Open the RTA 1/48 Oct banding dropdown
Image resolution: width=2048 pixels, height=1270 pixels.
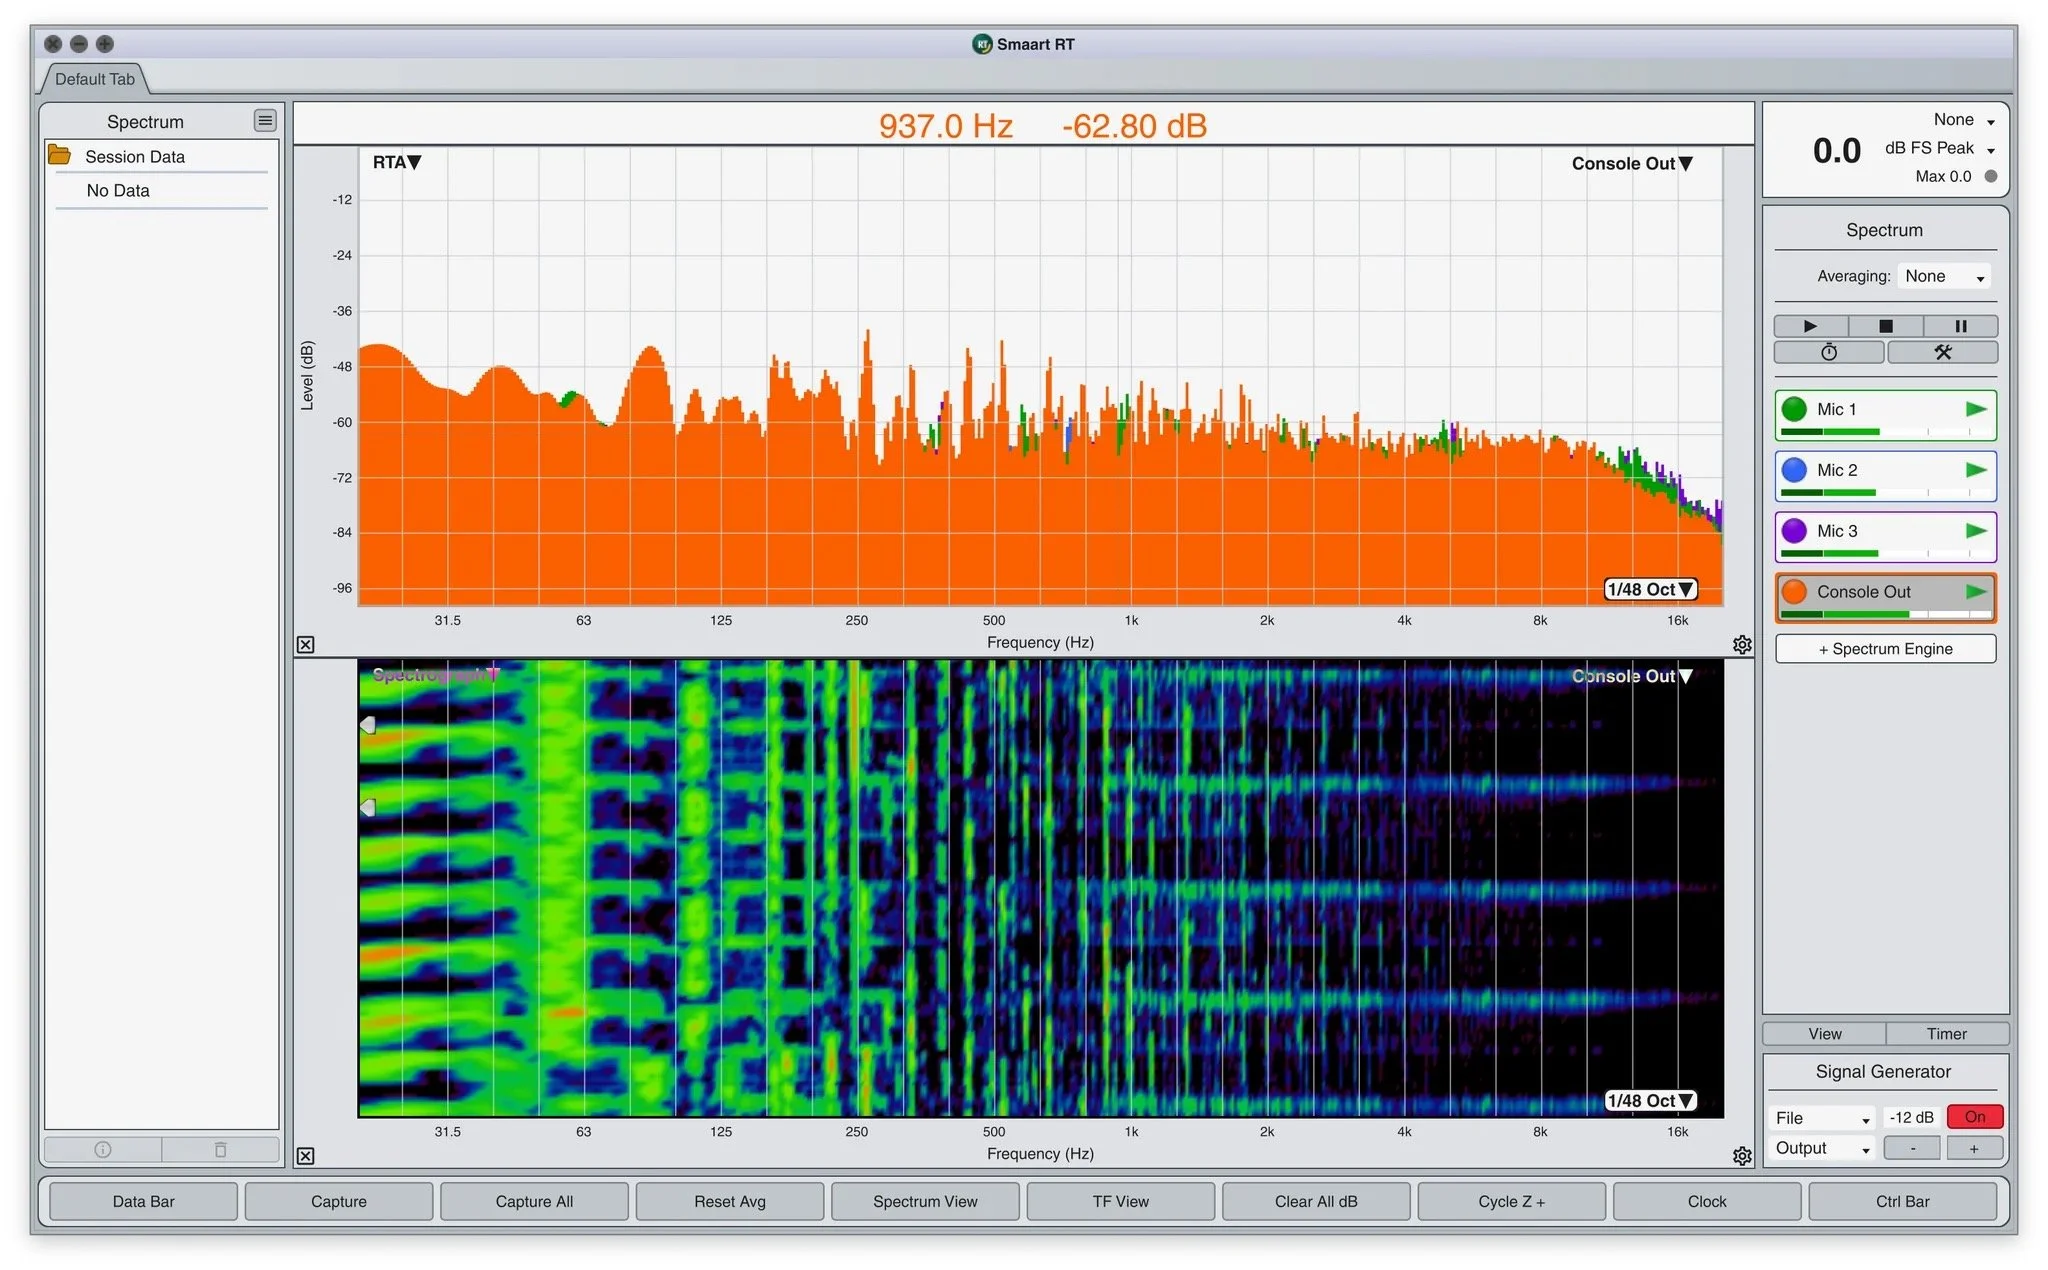coord(1650,590)
